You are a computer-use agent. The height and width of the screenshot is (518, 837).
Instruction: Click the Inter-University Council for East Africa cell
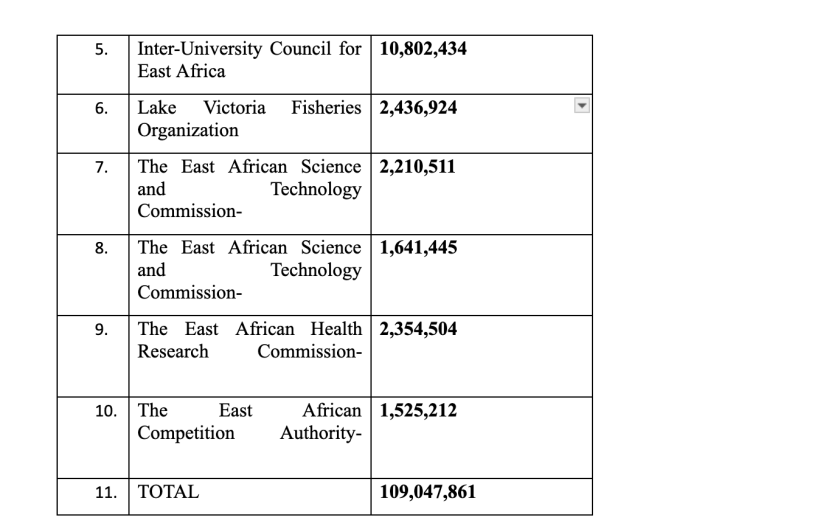coord(249,60)
